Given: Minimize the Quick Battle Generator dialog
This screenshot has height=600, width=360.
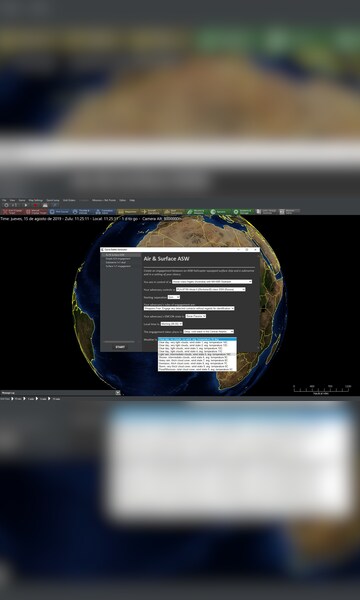Looking at the screenshot, I should [239, 249].
